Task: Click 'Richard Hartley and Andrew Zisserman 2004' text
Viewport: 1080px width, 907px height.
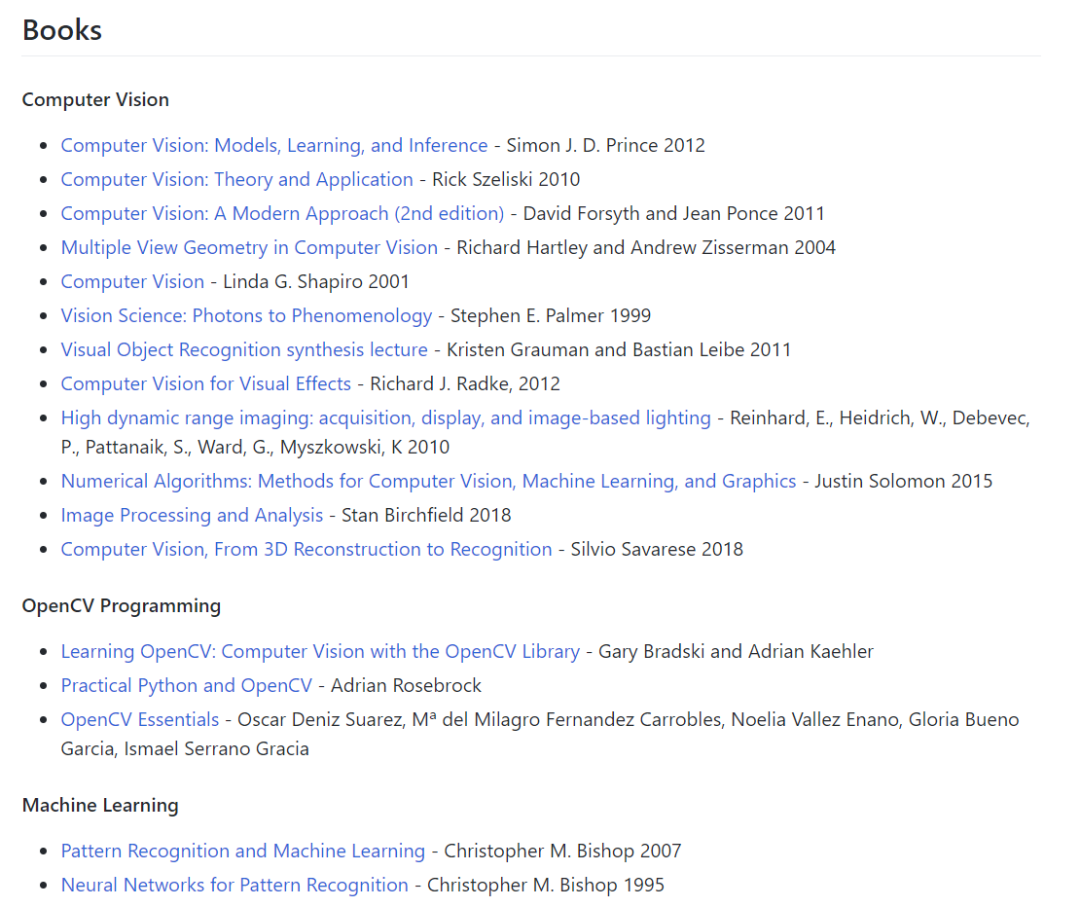Action: [x=646, y=247]
